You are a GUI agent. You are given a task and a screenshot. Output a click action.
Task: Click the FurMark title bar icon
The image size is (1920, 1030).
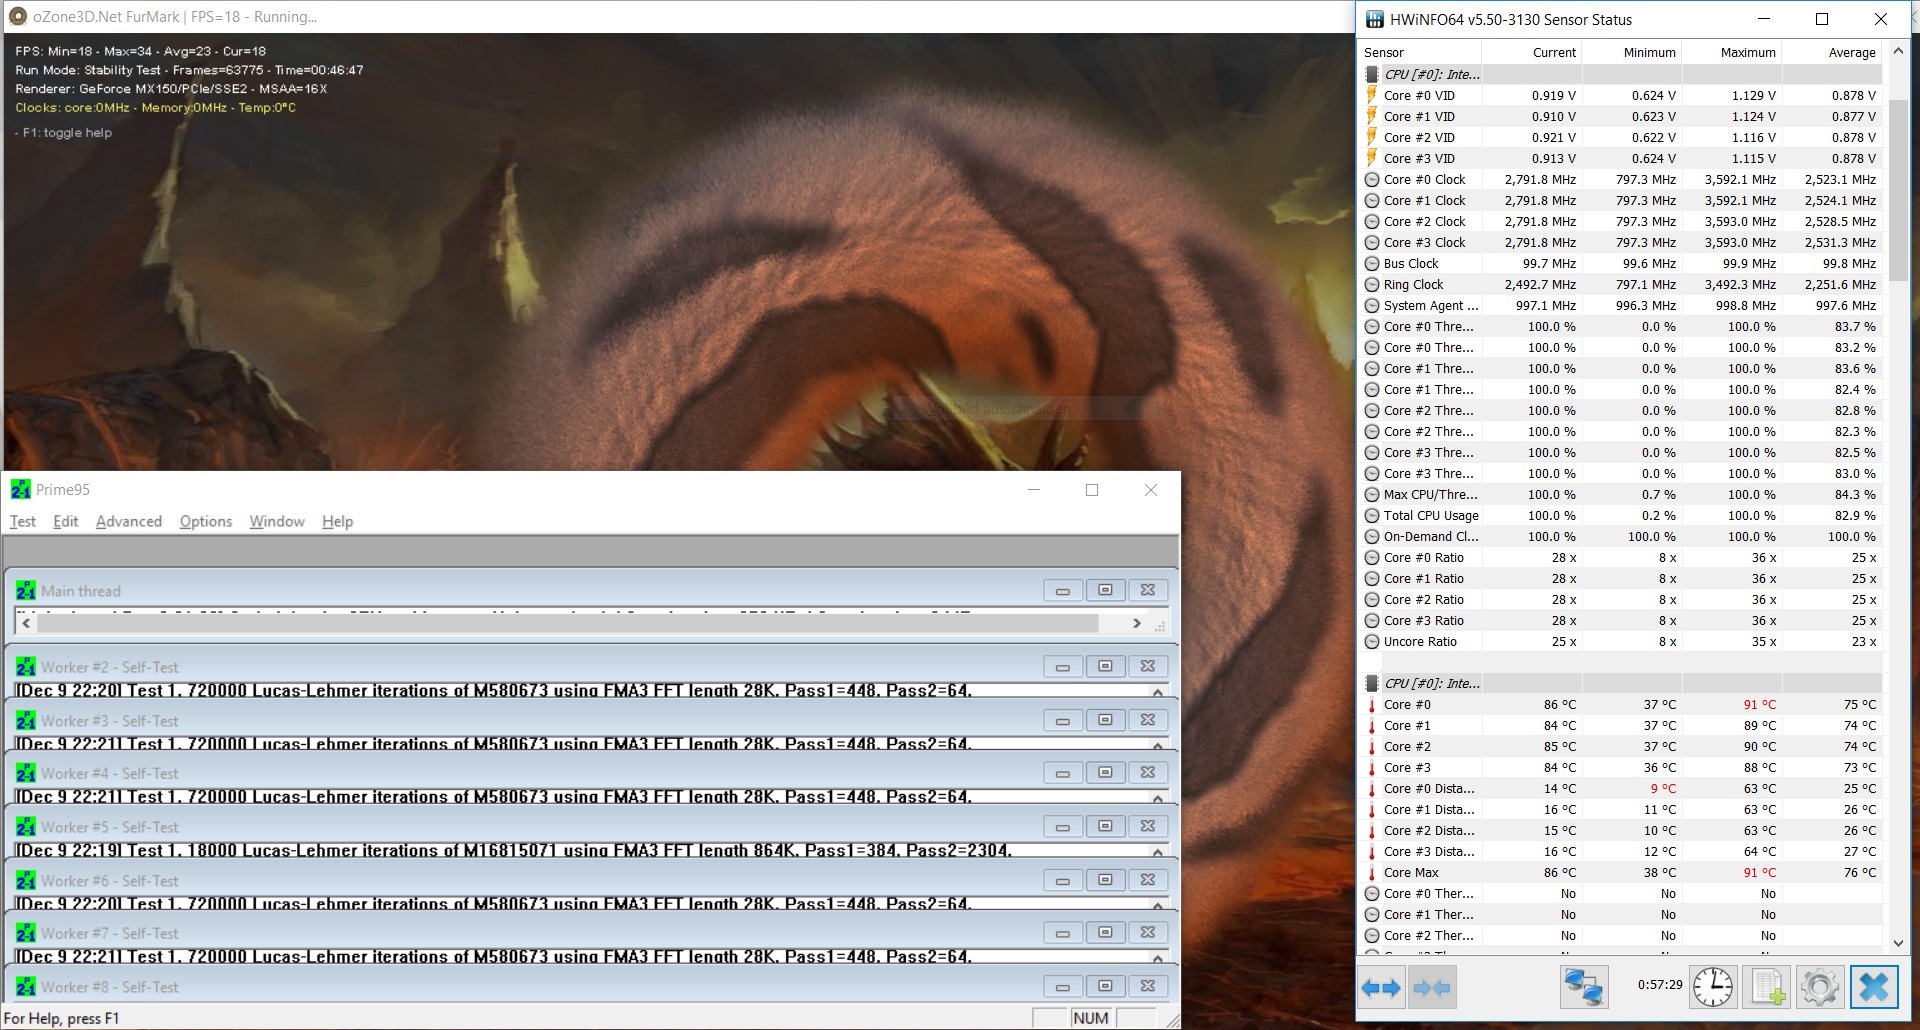[17, 16]
